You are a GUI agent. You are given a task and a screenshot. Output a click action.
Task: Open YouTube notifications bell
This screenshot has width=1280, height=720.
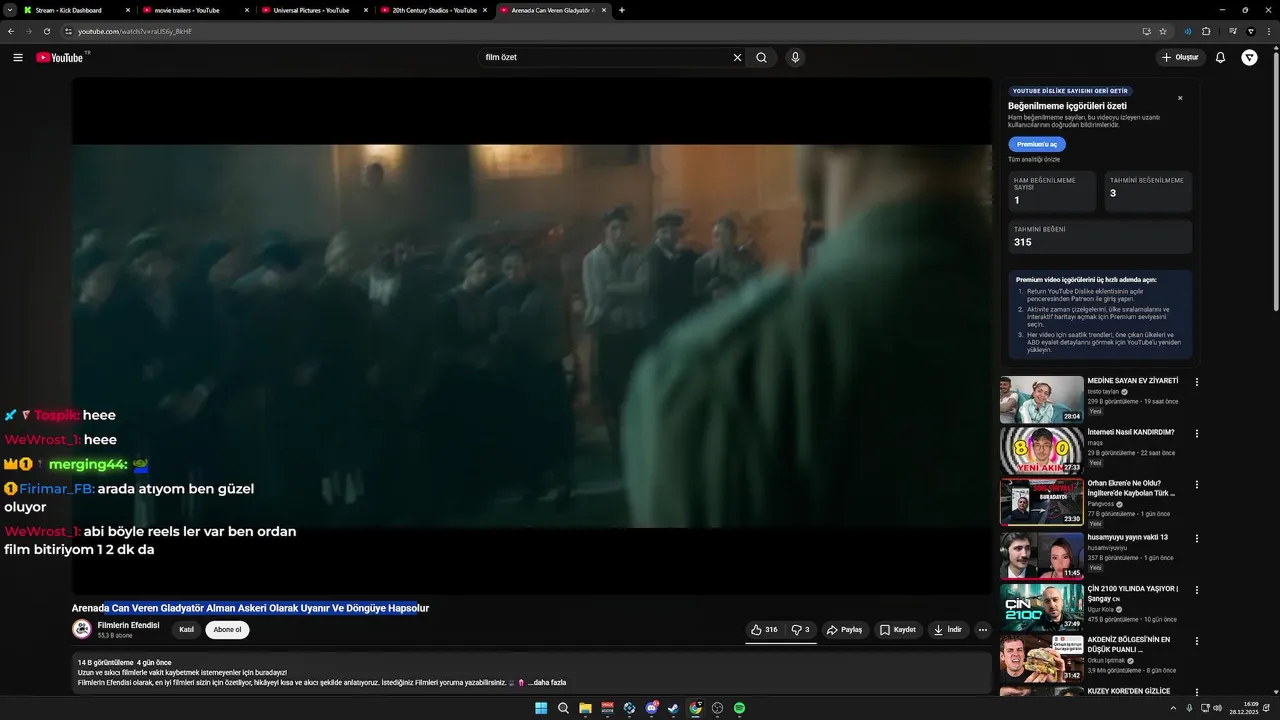click(1220, 57)
